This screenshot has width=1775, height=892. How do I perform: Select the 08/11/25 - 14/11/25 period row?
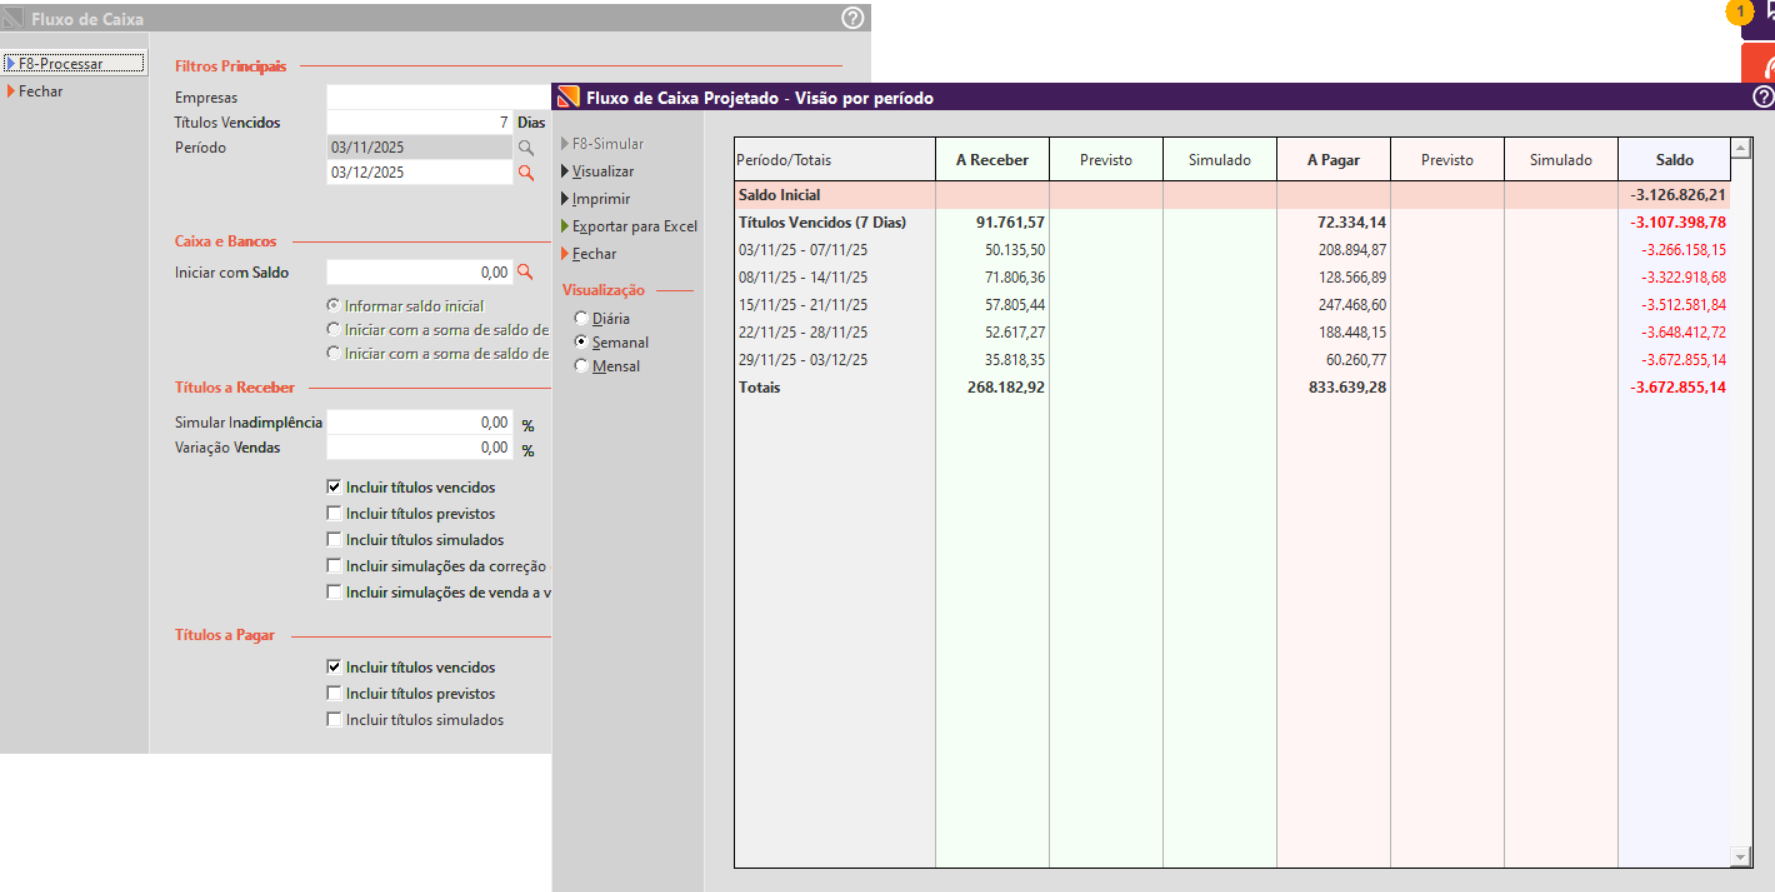tap(1232, 277)
